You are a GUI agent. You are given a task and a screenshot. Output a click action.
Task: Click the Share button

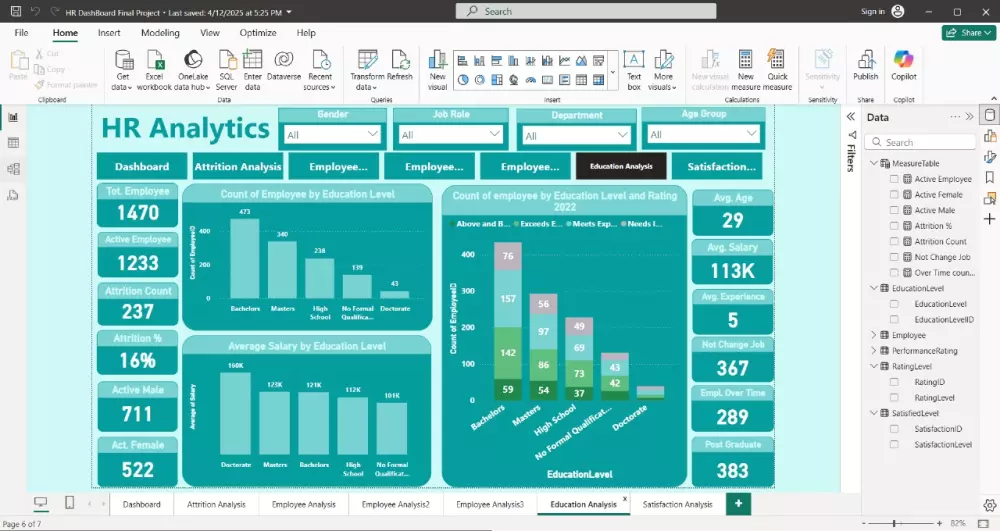pyautogui.click(x=969, y=33)
